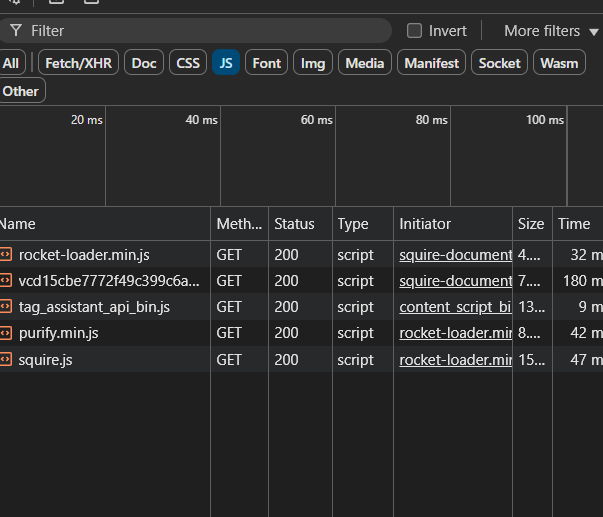The width and height of the screenshot is (603, 517).
Task: Select the Img filter chip
Action: [x=313, y=63]
